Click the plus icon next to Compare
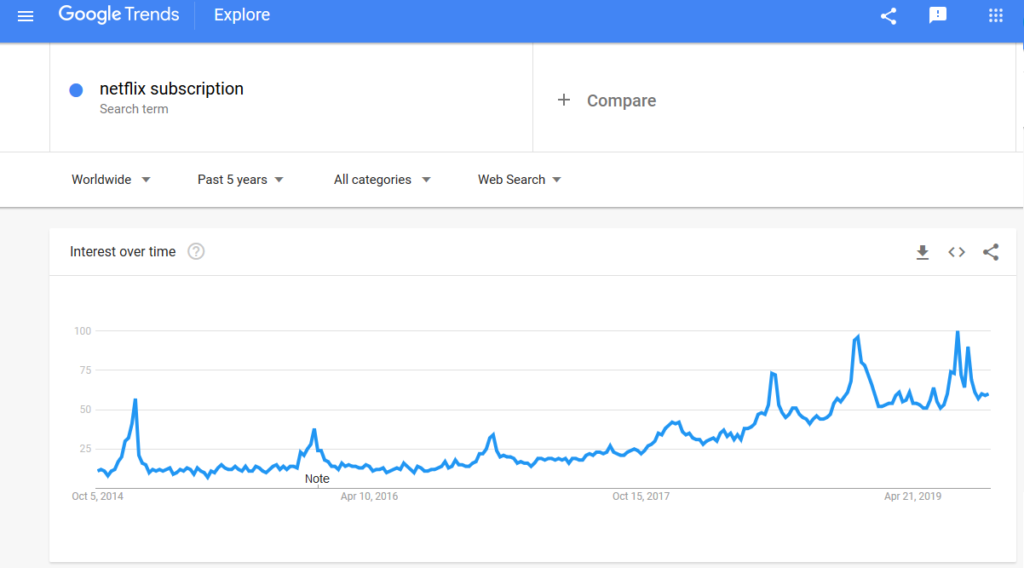 pyautogui.click(x=564, y=100)
